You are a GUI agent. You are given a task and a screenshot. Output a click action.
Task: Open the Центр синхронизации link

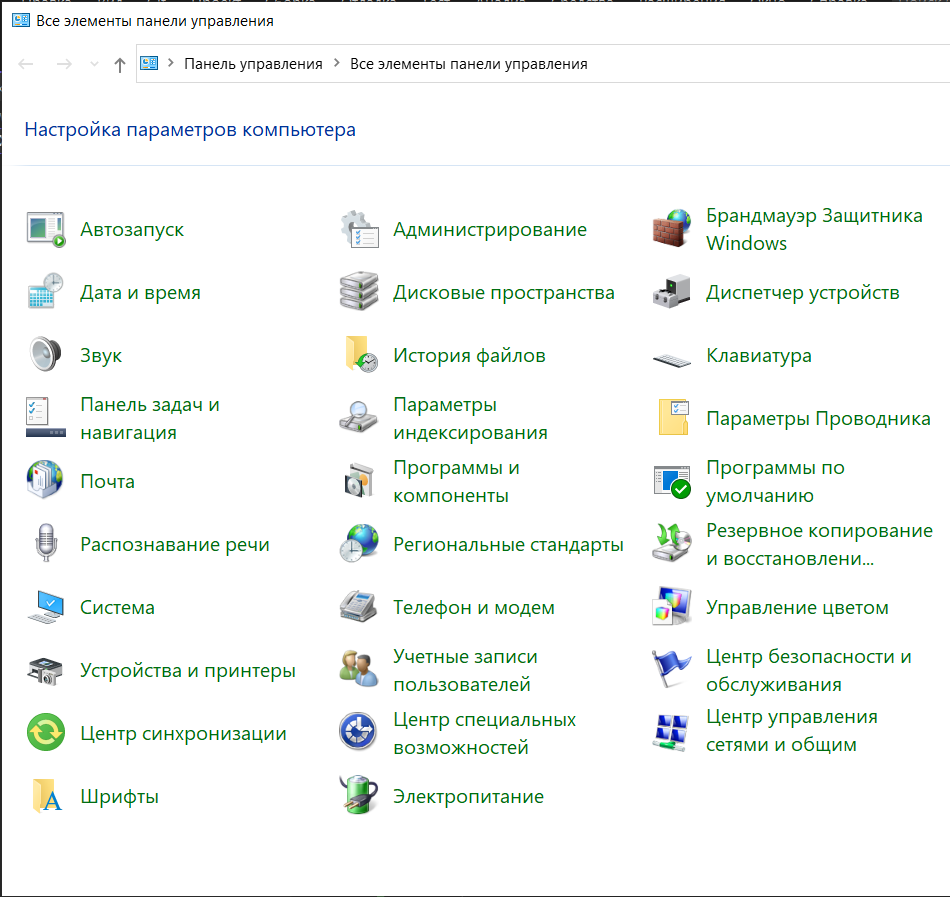click(184, 733)
